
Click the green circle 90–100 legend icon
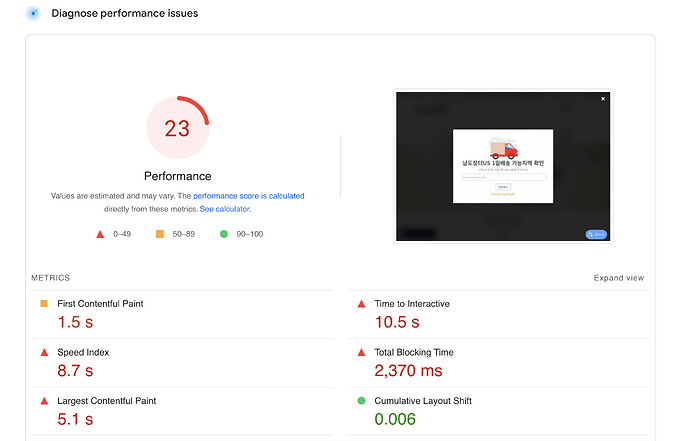(x=223, y=234)
